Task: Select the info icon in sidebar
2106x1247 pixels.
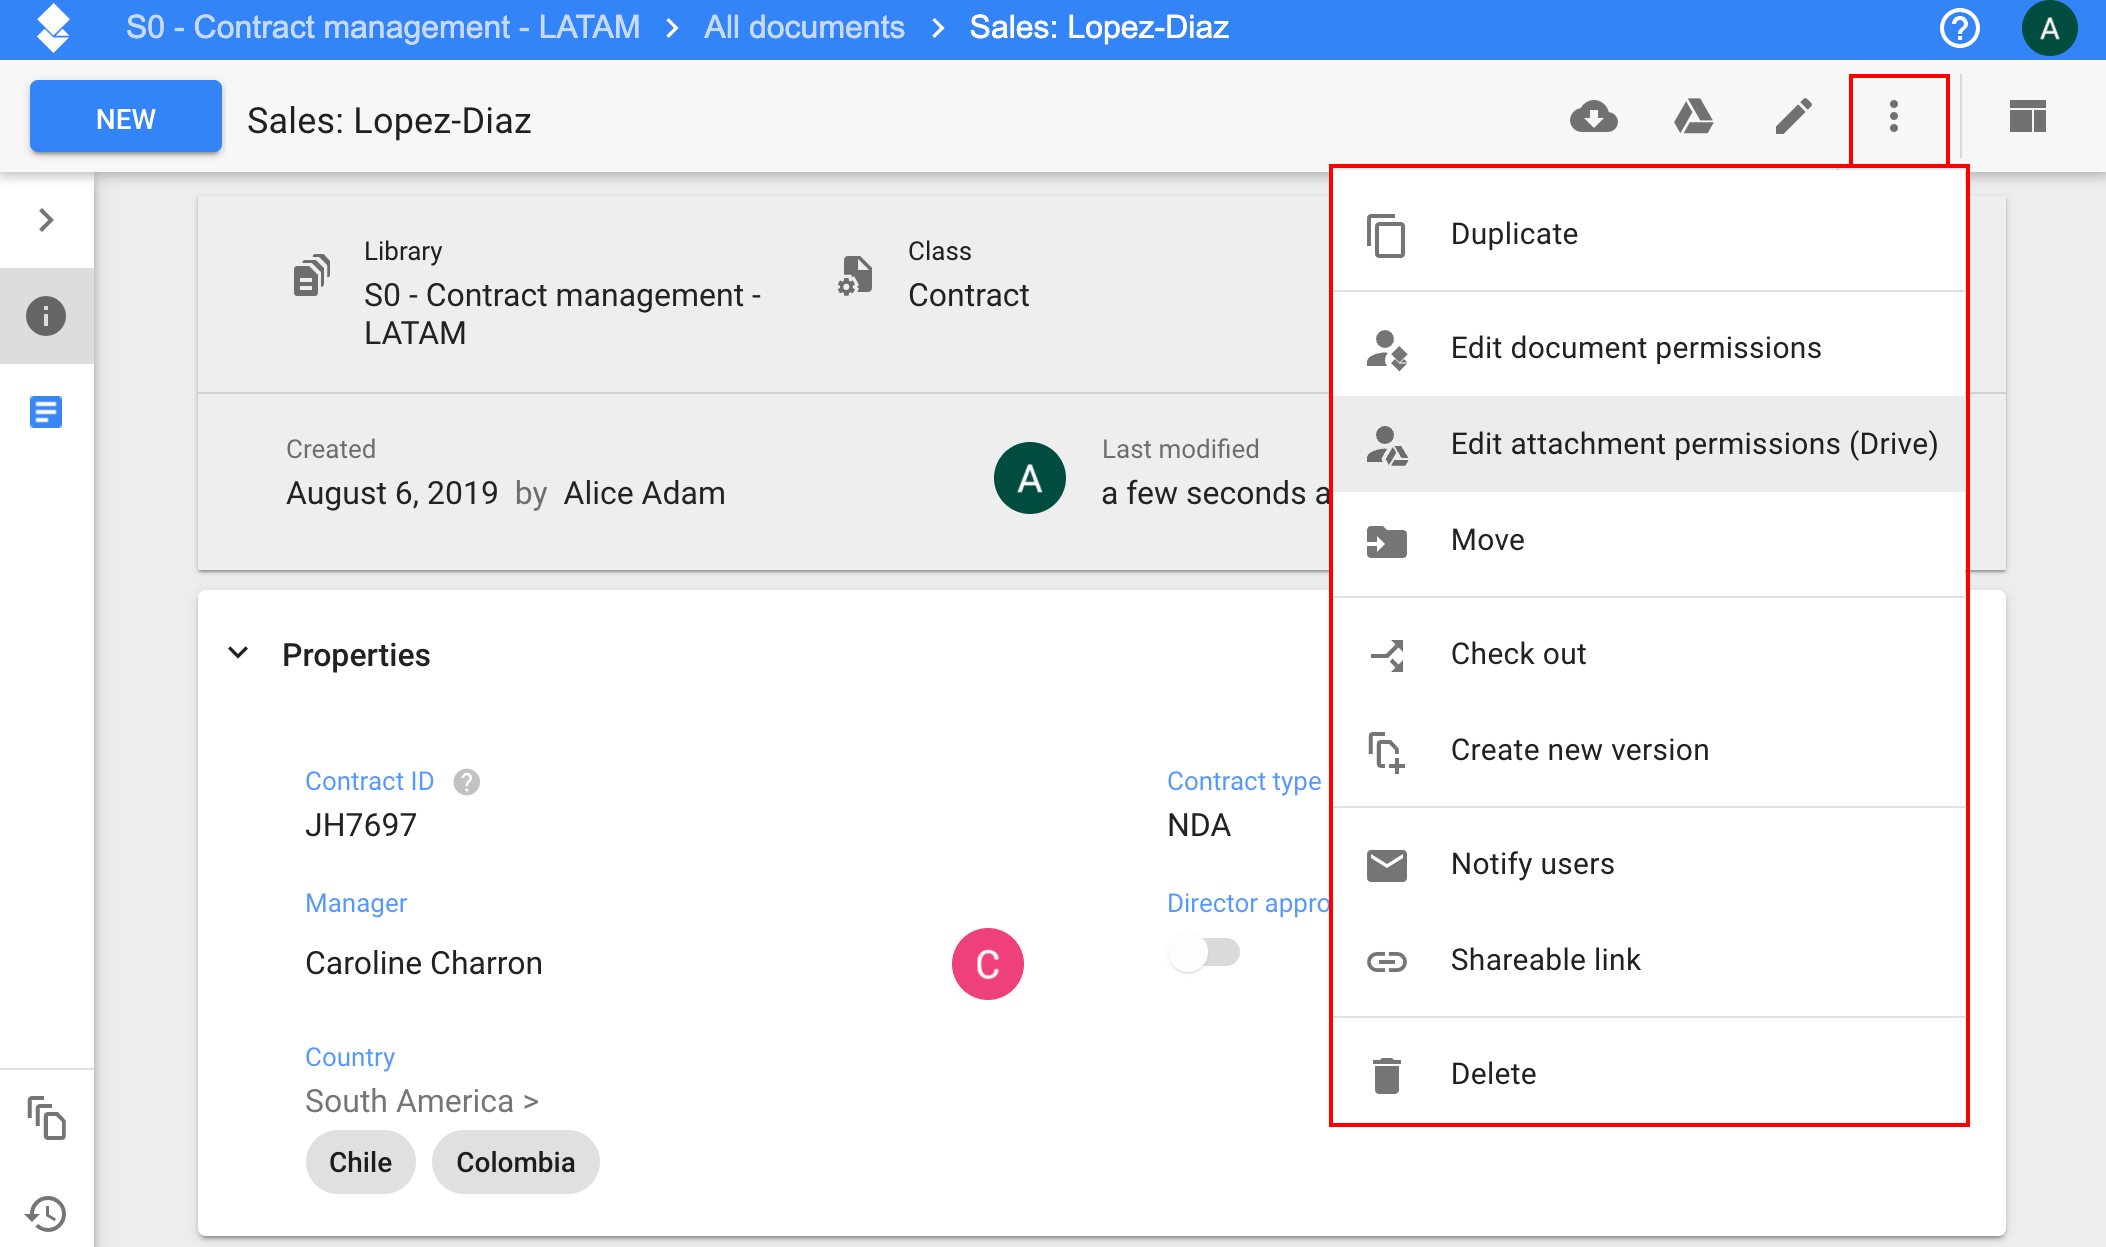Action: coord(46,316)
